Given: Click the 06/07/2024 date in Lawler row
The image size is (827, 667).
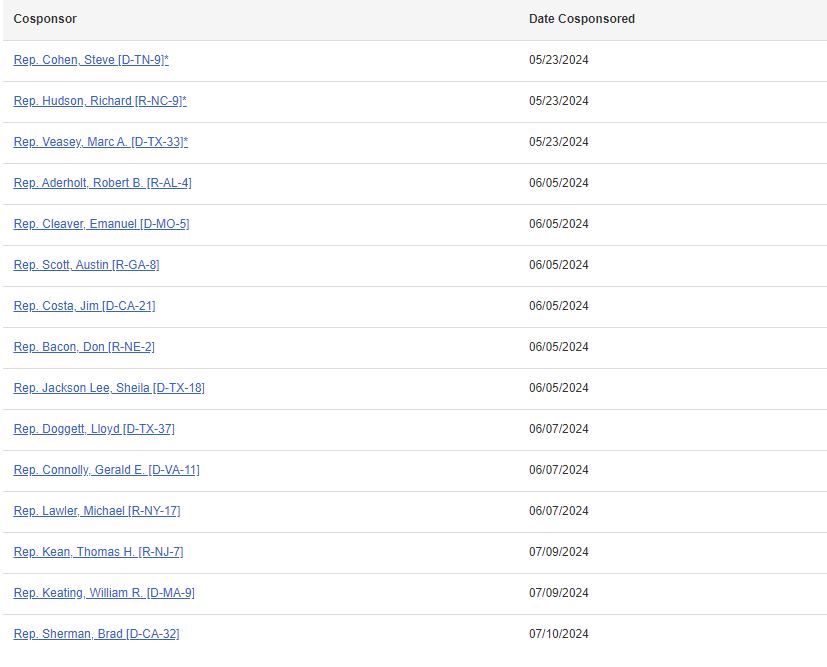Looking at the screenshot, I should point(558,511).
